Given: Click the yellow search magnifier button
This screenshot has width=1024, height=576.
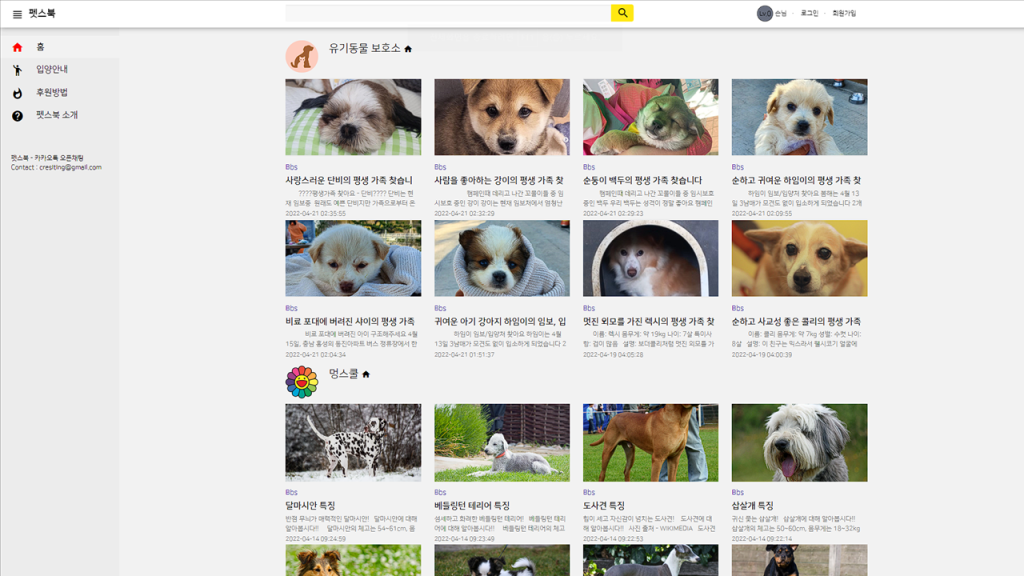Looking at the screenshot, I should (x=622, y=13).
